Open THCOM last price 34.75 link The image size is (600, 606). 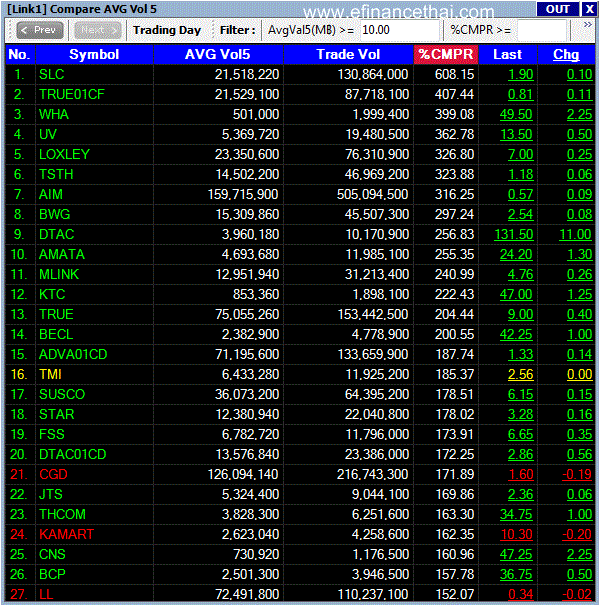point(516,515)
